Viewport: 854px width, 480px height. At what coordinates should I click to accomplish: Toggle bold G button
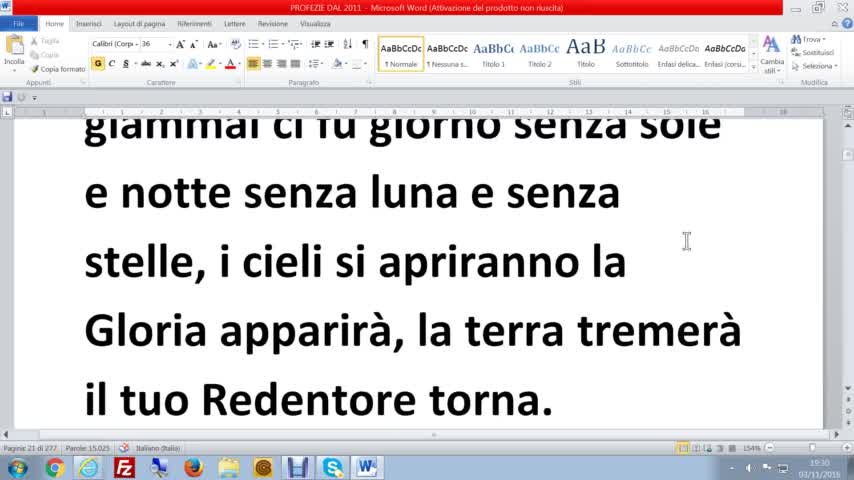[98, 64]
